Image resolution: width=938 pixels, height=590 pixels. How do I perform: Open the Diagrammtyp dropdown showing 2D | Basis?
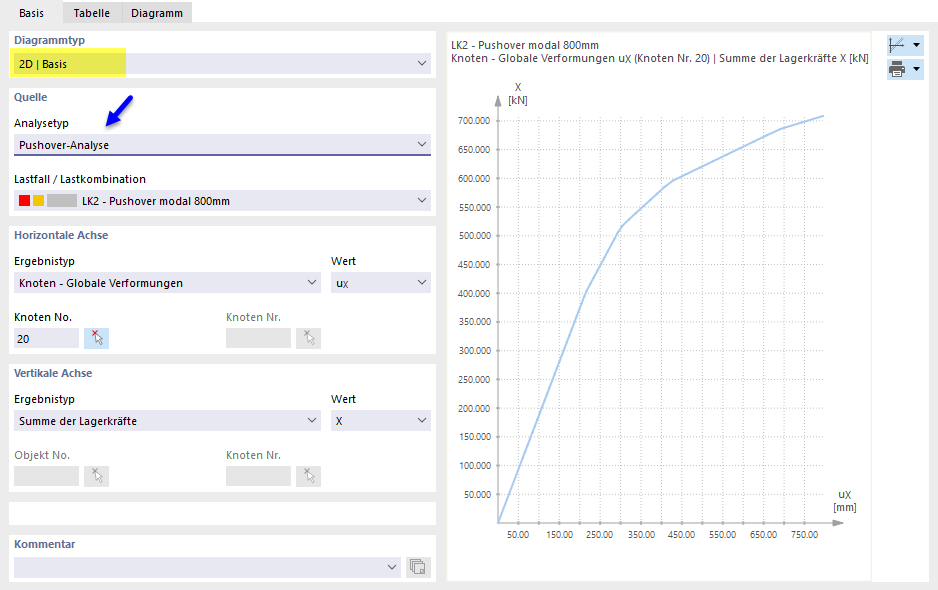point(222,63)
